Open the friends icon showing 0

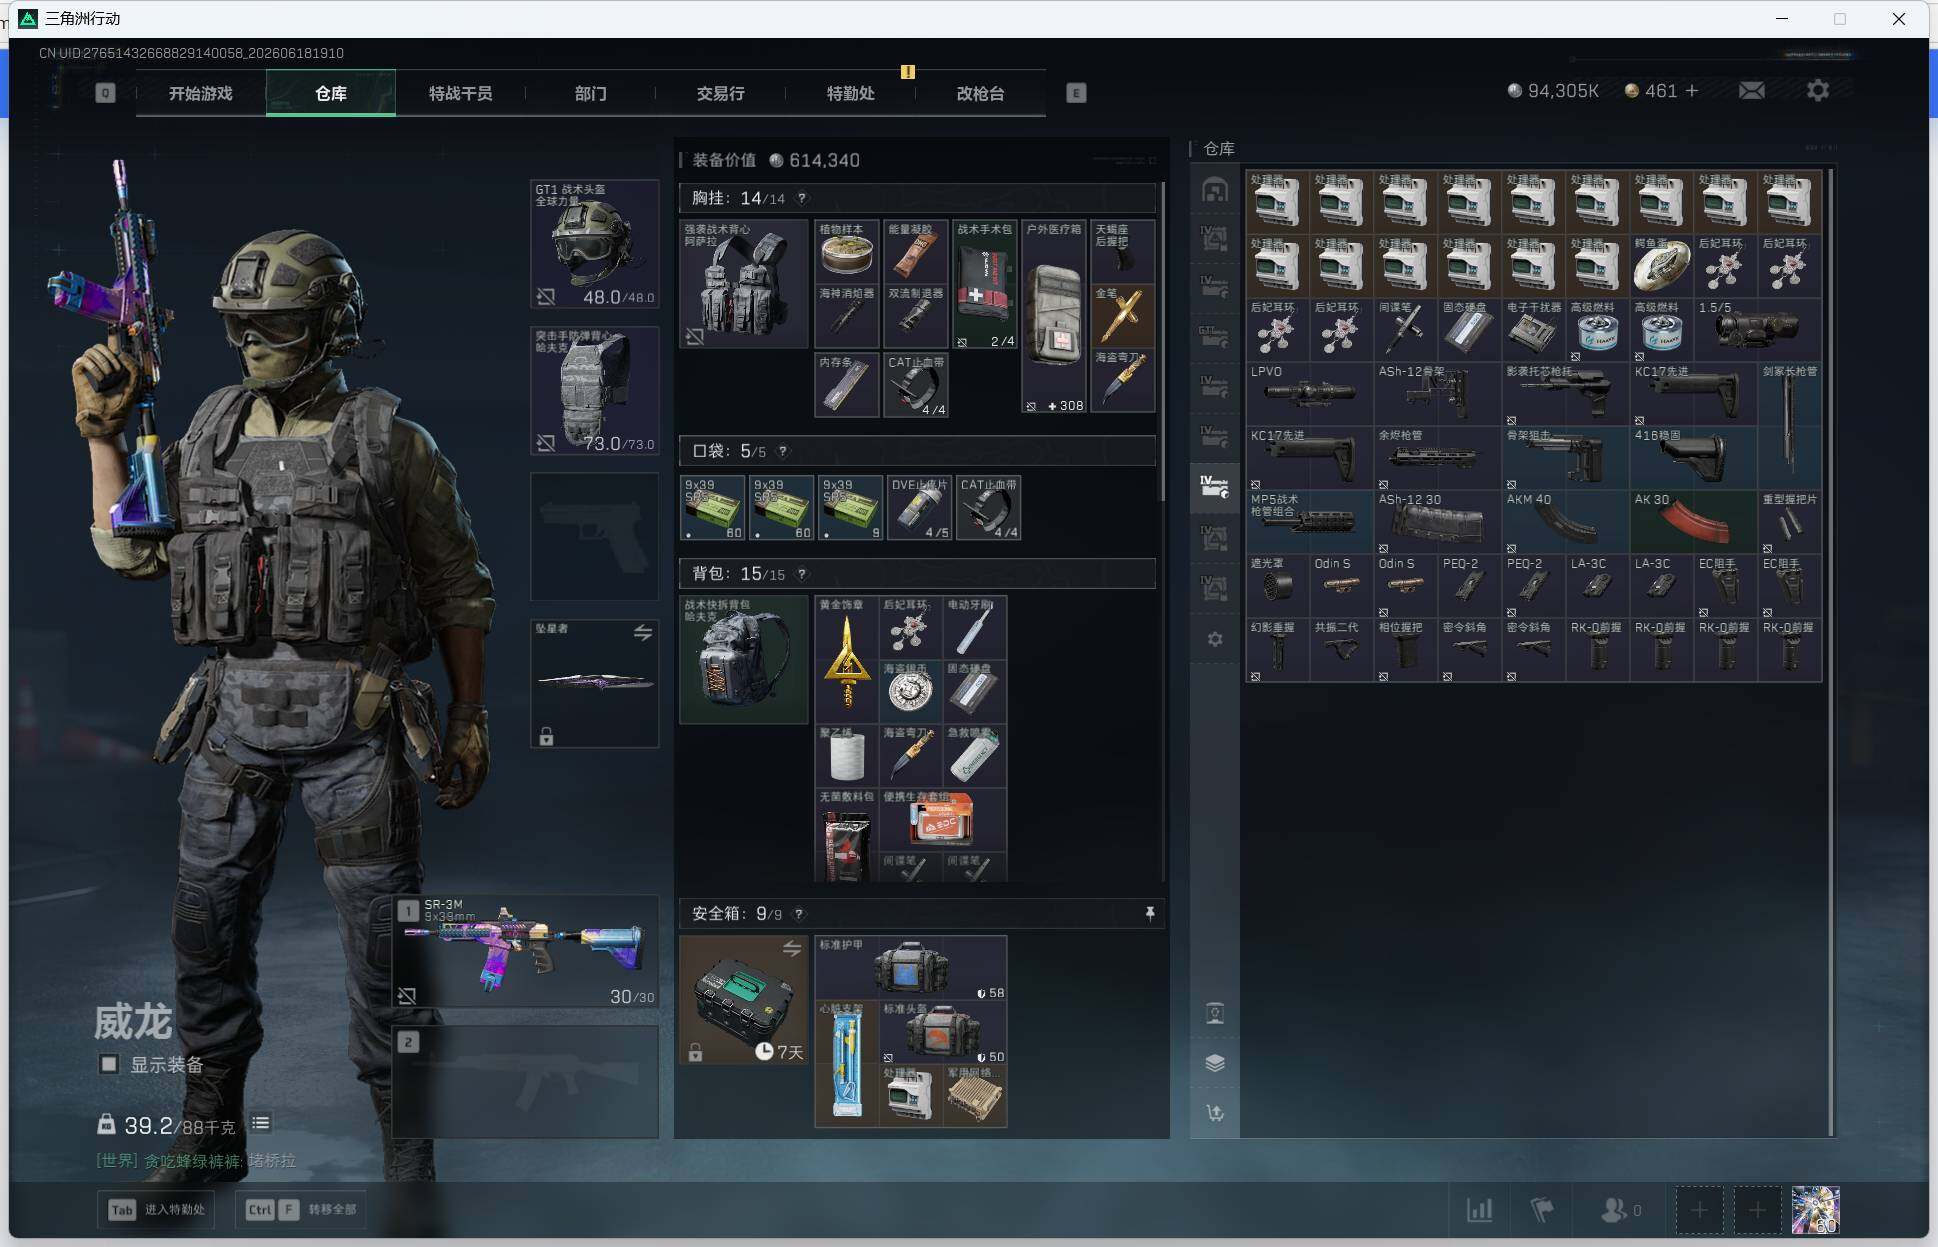click(x=1620, y=1210)
